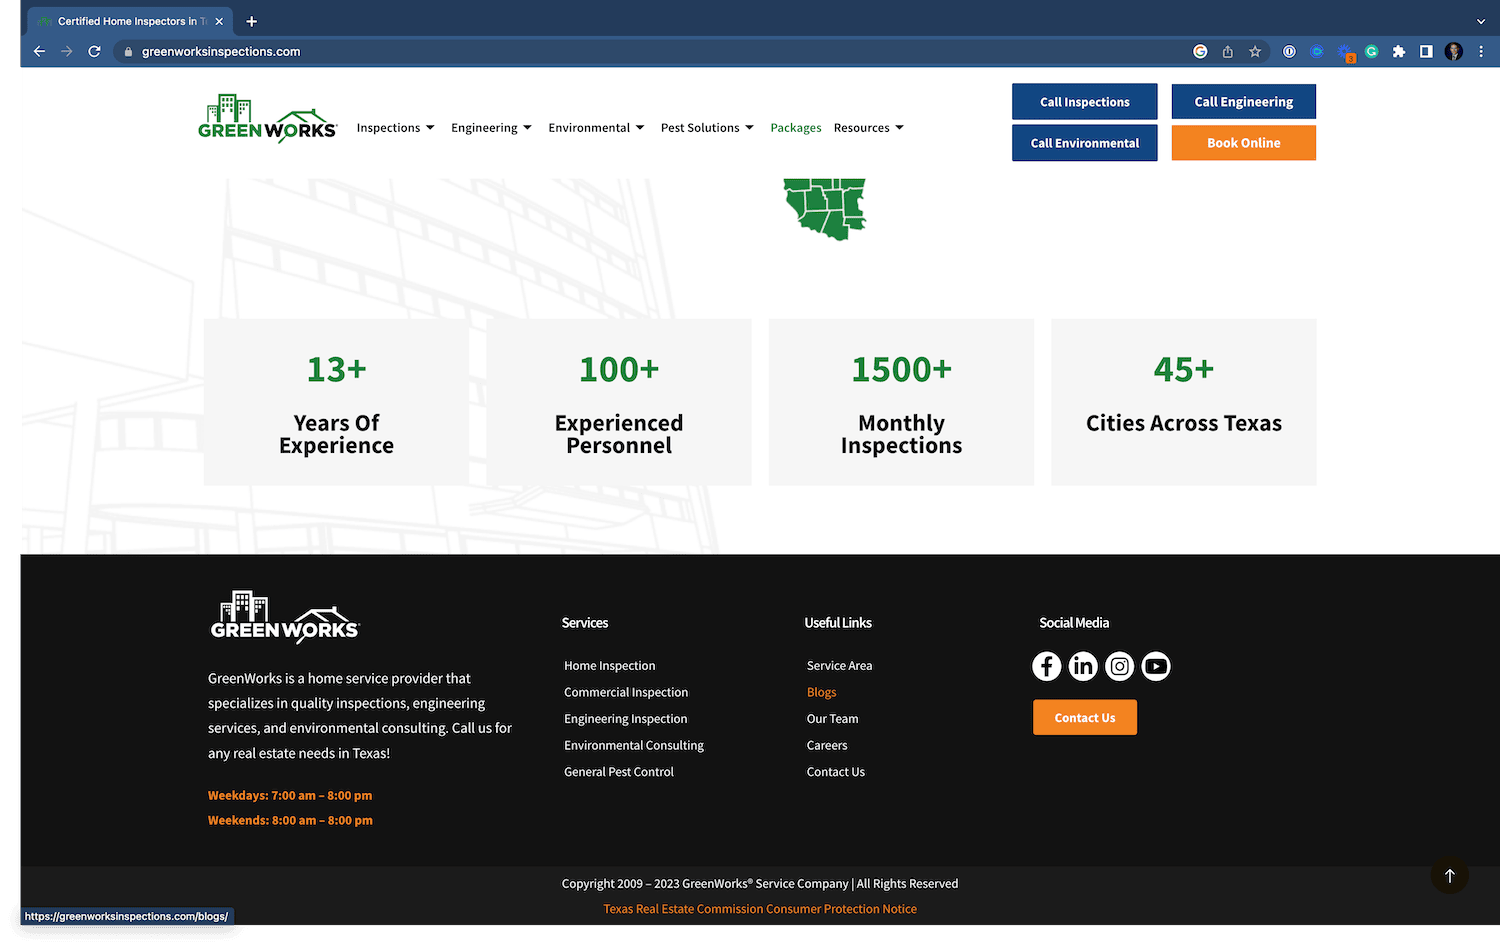Click the orange Contact Us button

(x=1084, y=718)
